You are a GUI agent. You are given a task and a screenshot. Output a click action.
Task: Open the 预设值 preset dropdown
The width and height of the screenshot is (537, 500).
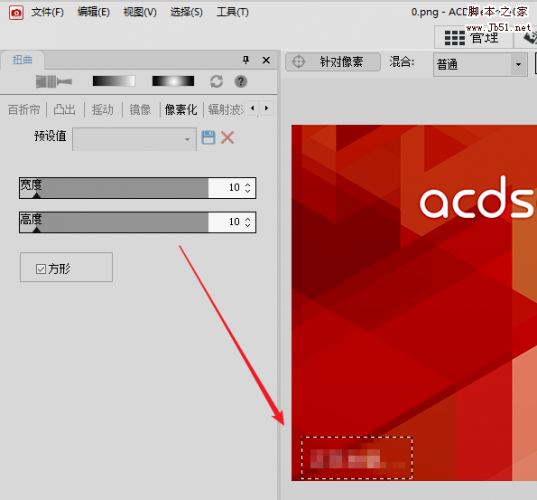pos(134,139)
